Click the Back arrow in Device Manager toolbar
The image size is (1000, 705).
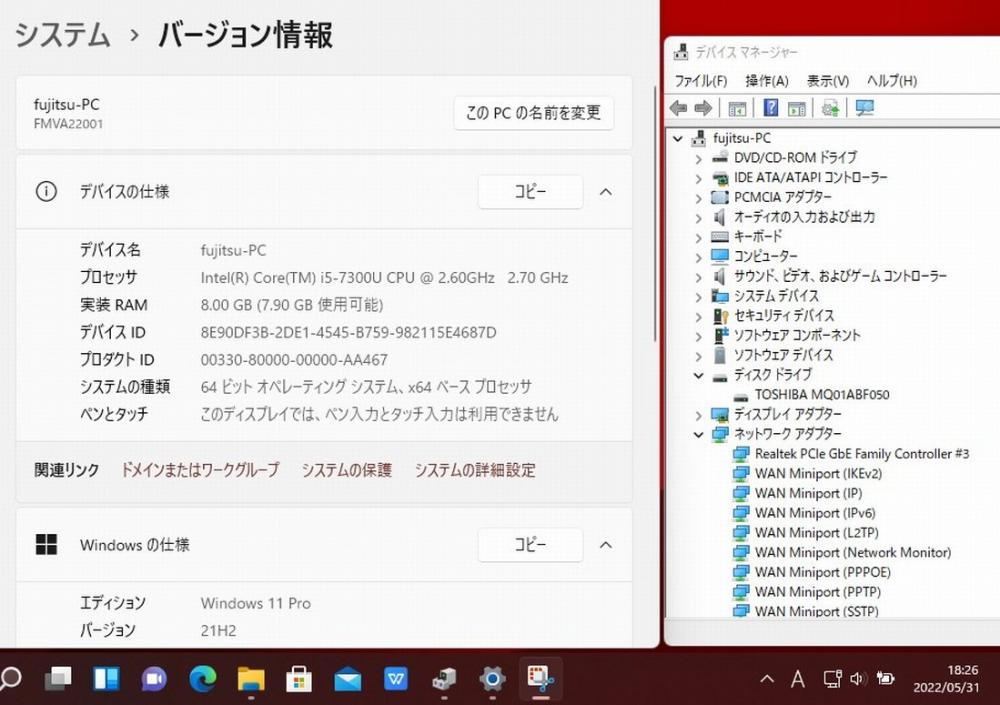point(679,108)
